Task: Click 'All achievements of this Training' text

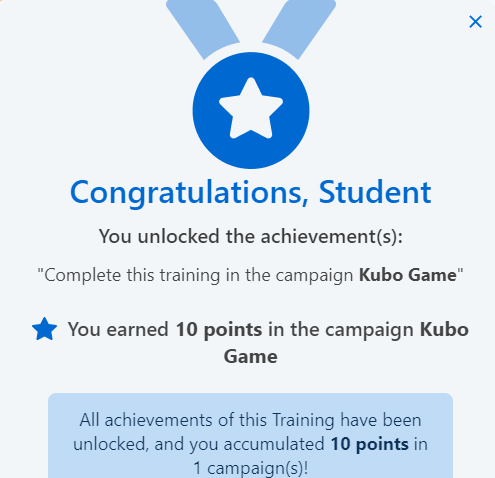Action: [x=207, y=420]
